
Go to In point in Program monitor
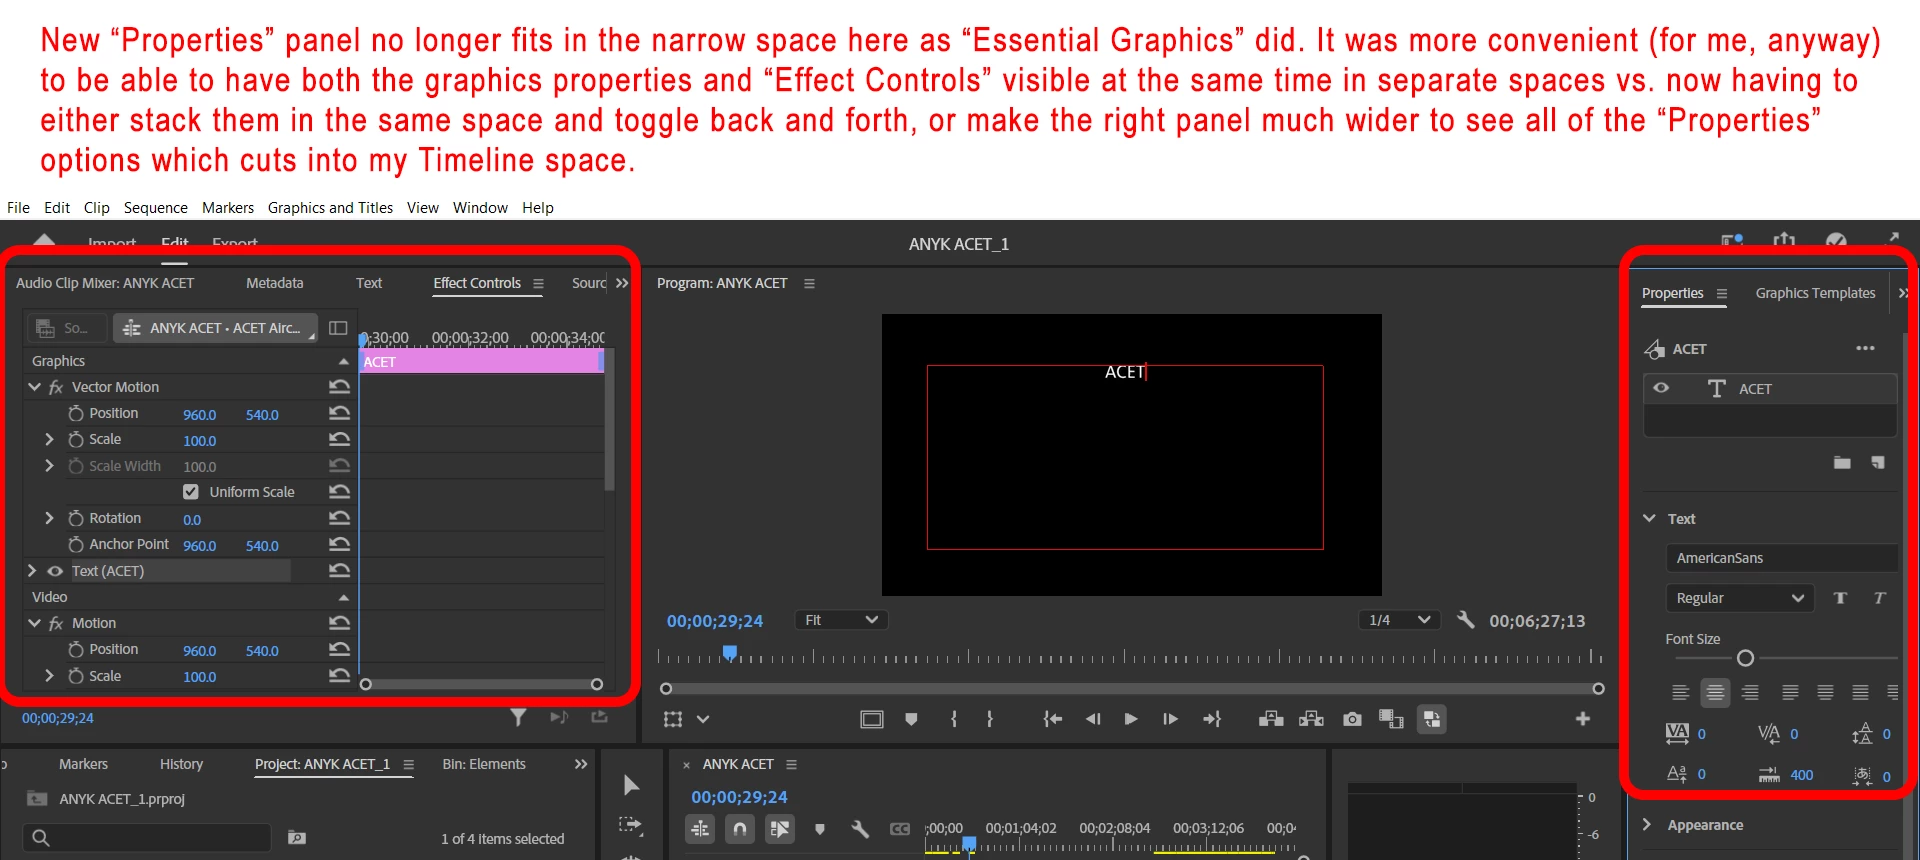[1052, 719]
